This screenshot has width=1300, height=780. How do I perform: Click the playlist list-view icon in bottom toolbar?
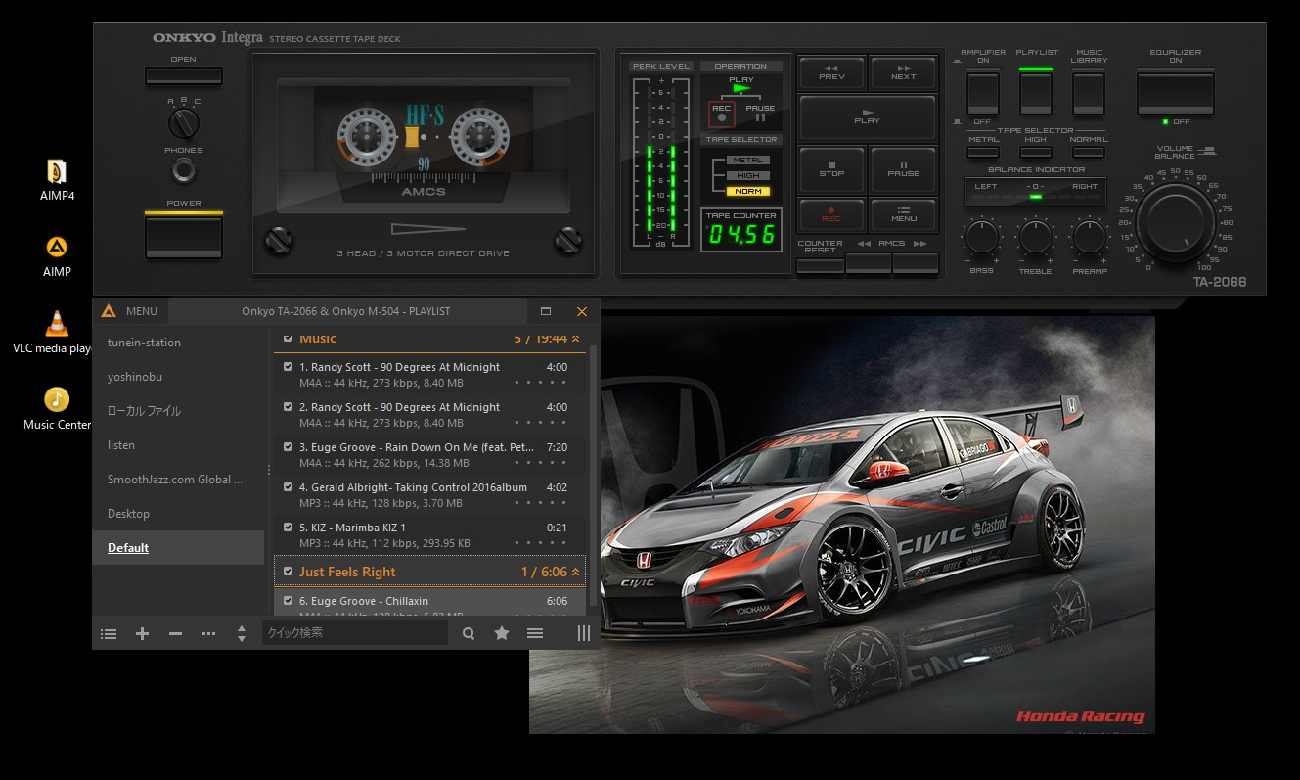(x=109, y=633)
